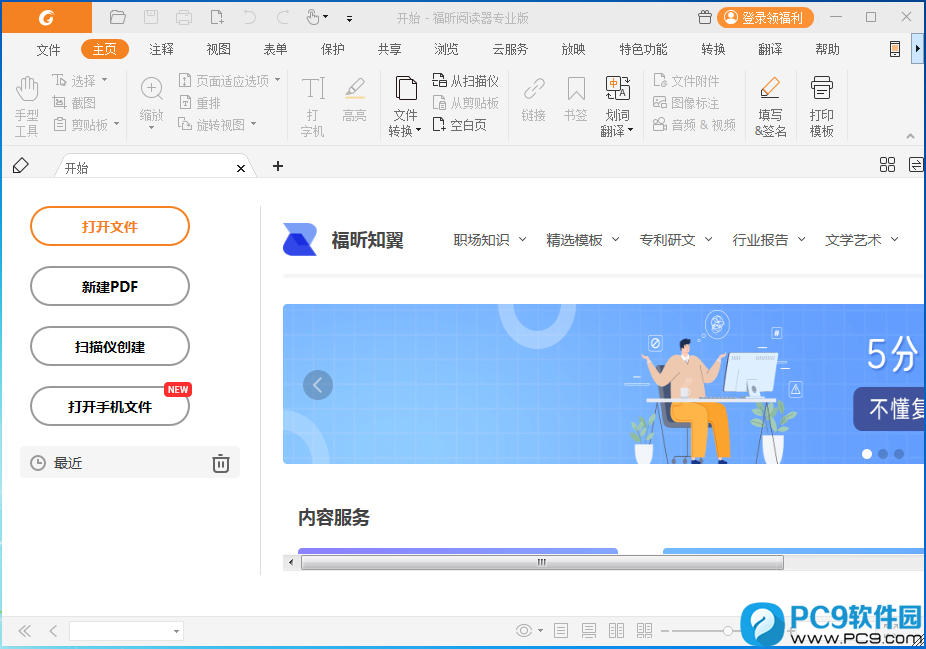Screen dimensions: 926x649
Task: Click the save disk icon in title bar
Action: (x=151, y=17)
